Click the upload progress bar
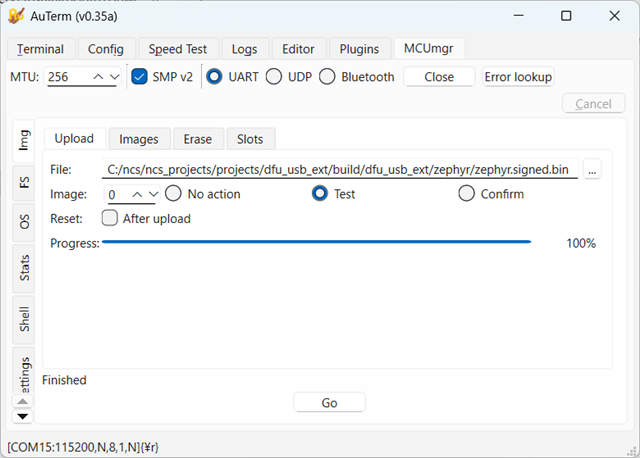Image resolution: width=640 pixels, height=458 pixels. click(317, 242)
